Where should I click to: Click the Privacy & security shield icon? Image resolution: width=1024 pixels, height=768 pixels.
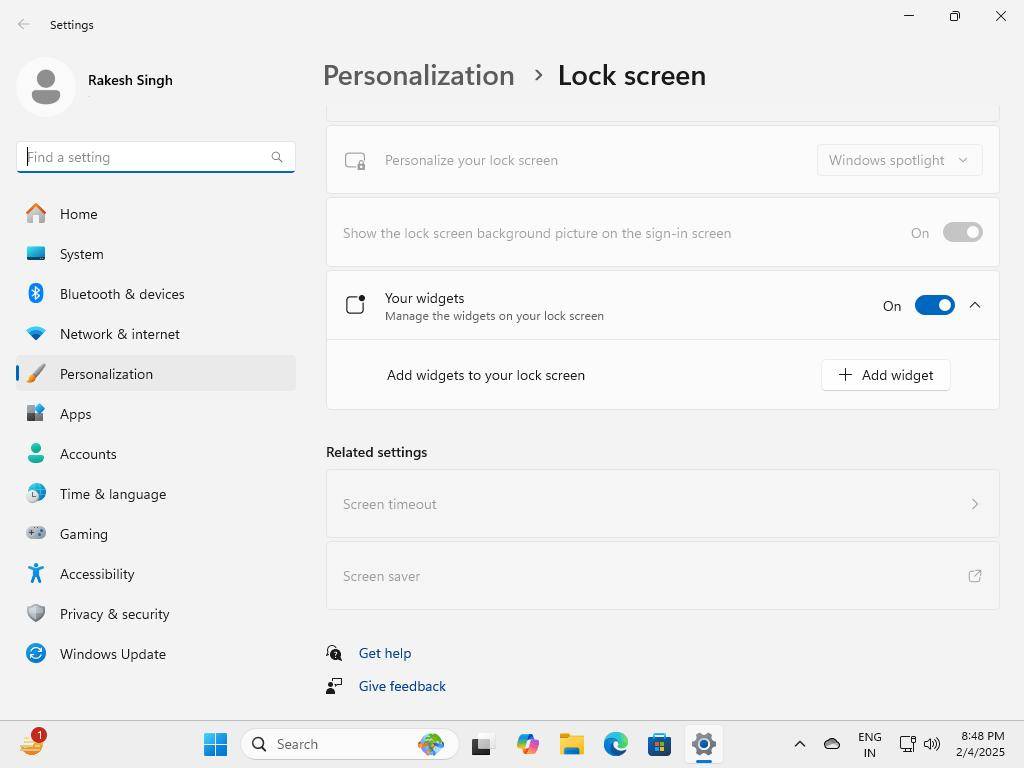pyautogui.click(x=36, y=613)
